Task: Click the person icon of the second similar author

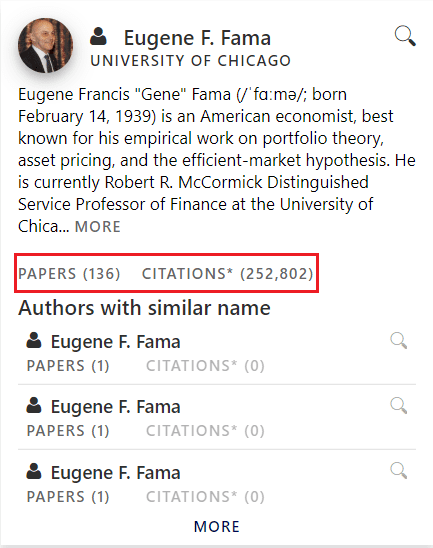Action: (x=34, y=405)
